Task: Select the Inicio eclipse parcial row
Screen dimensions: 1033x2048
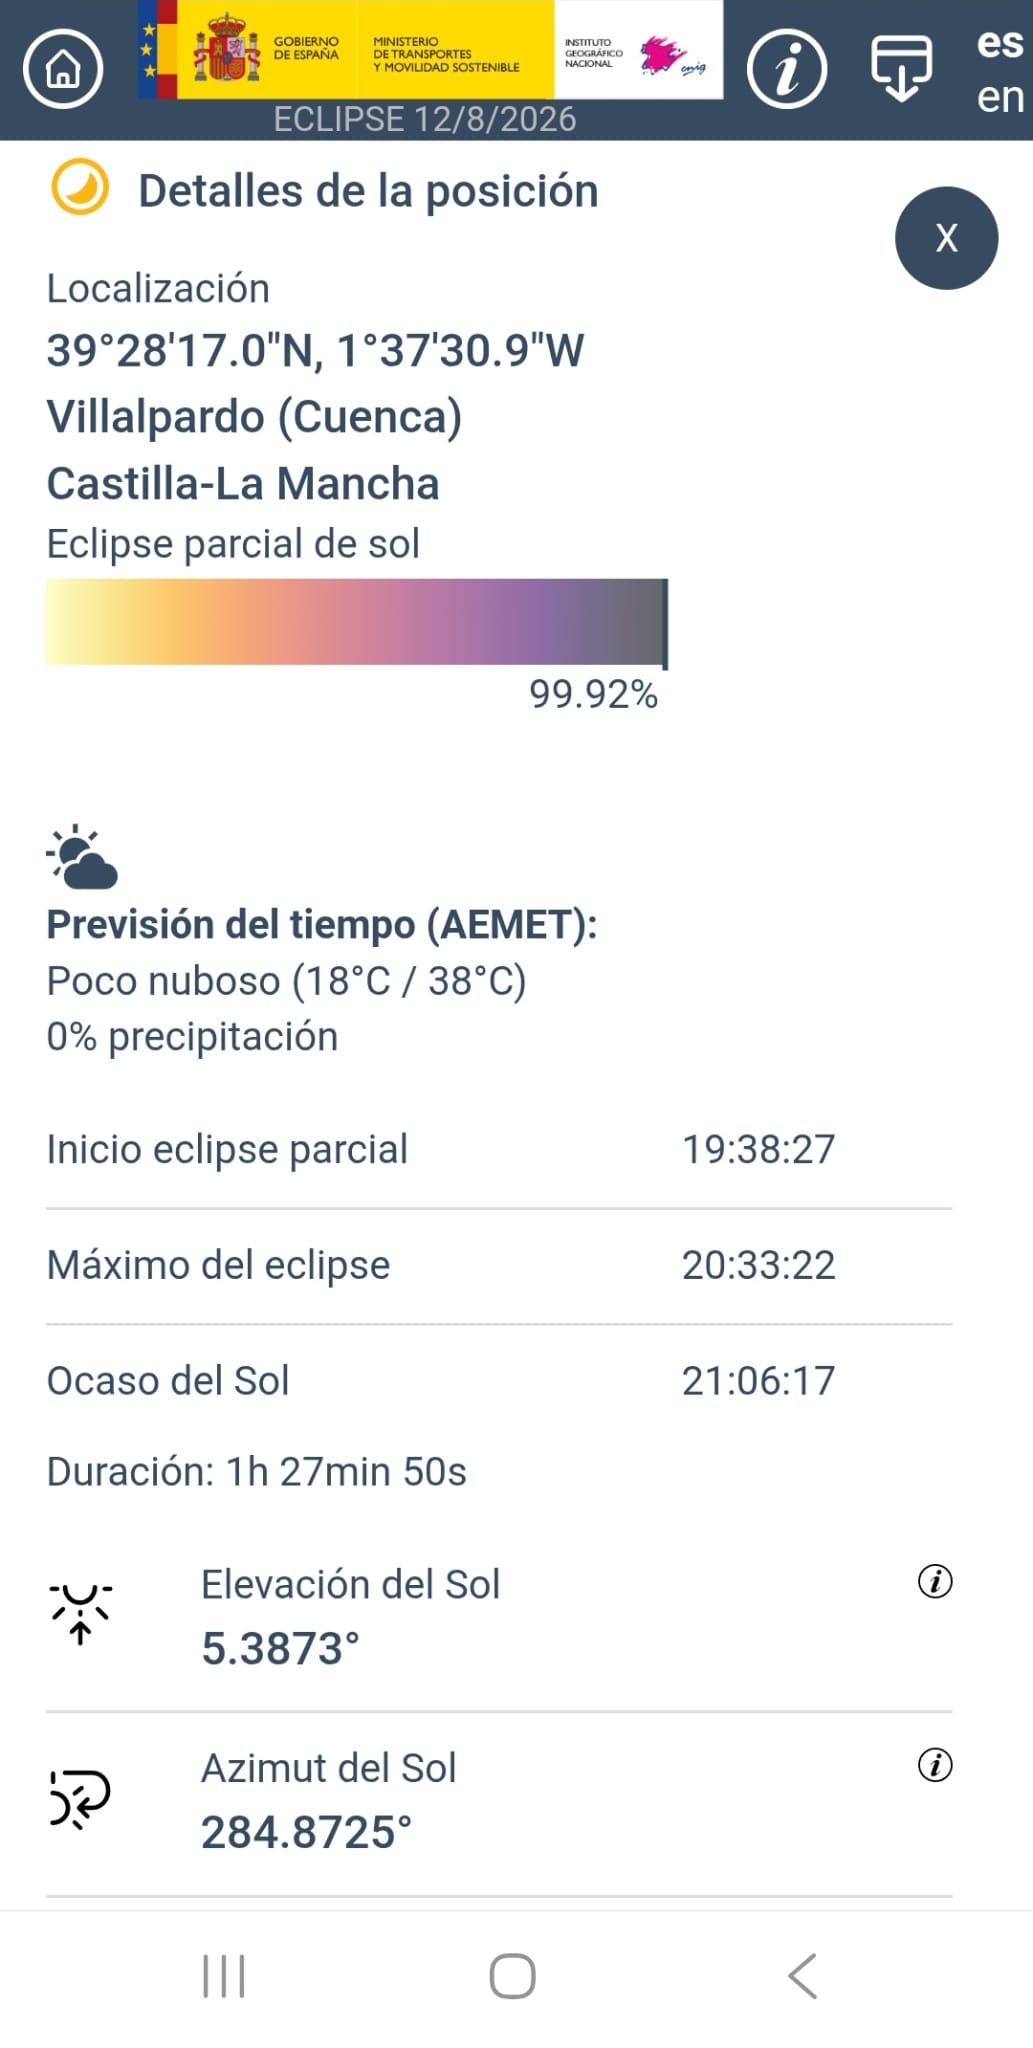Action: 499,1150
